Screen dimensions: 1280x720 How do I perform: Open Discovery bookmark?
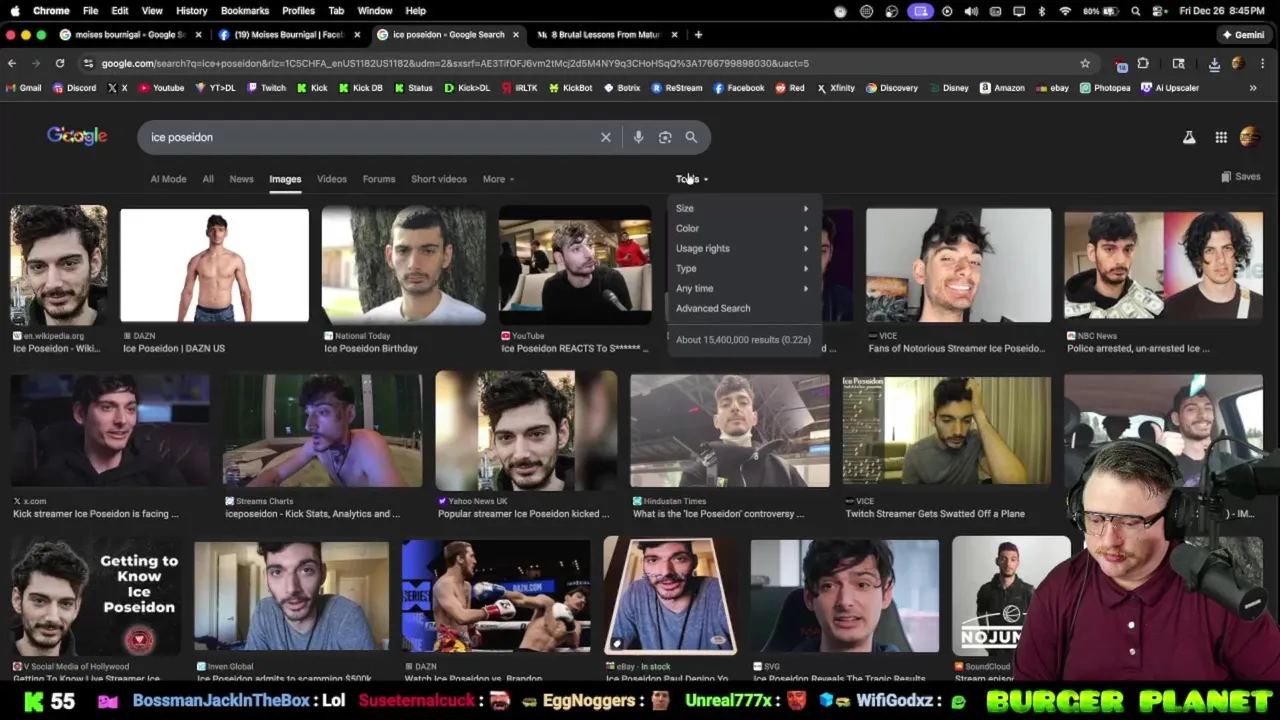(892, 88)
